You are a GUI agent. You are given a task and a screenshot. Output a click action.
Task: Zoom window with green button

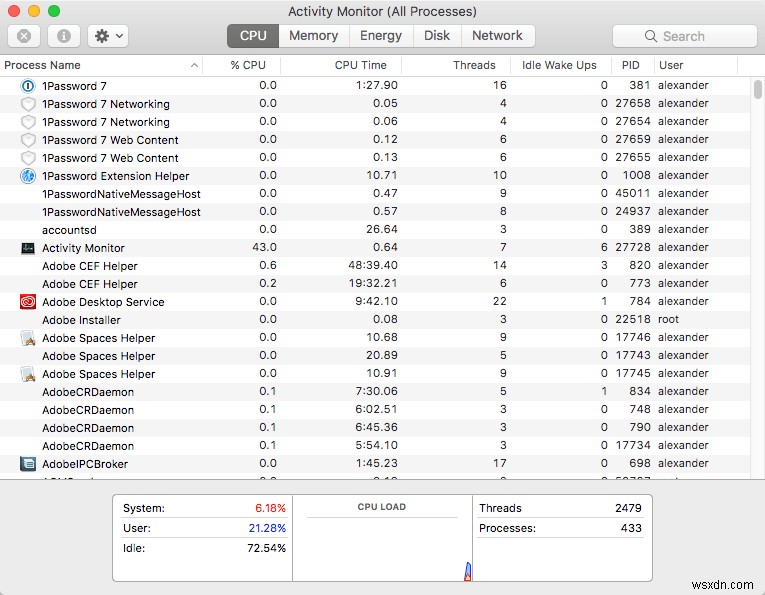tap(54, 11)
